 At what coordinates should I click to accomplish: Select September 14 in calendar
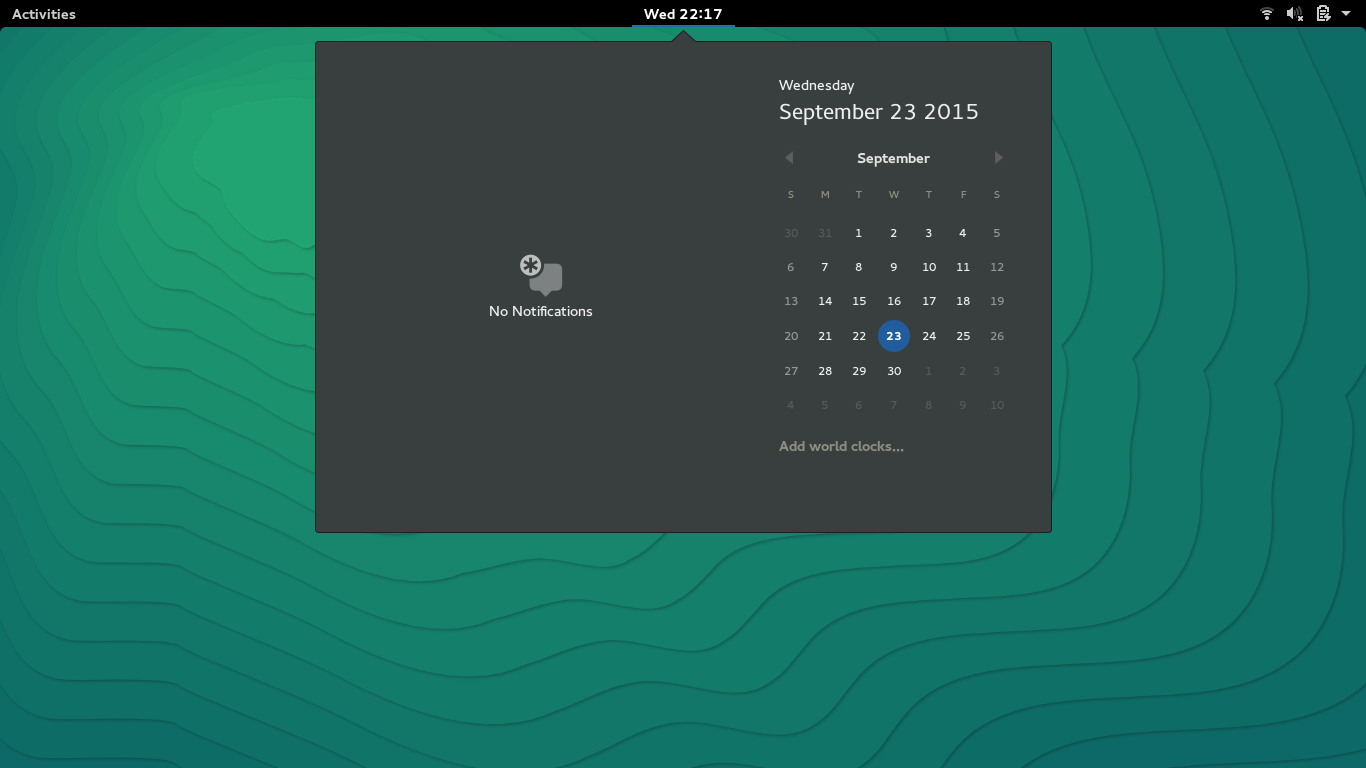825,301
